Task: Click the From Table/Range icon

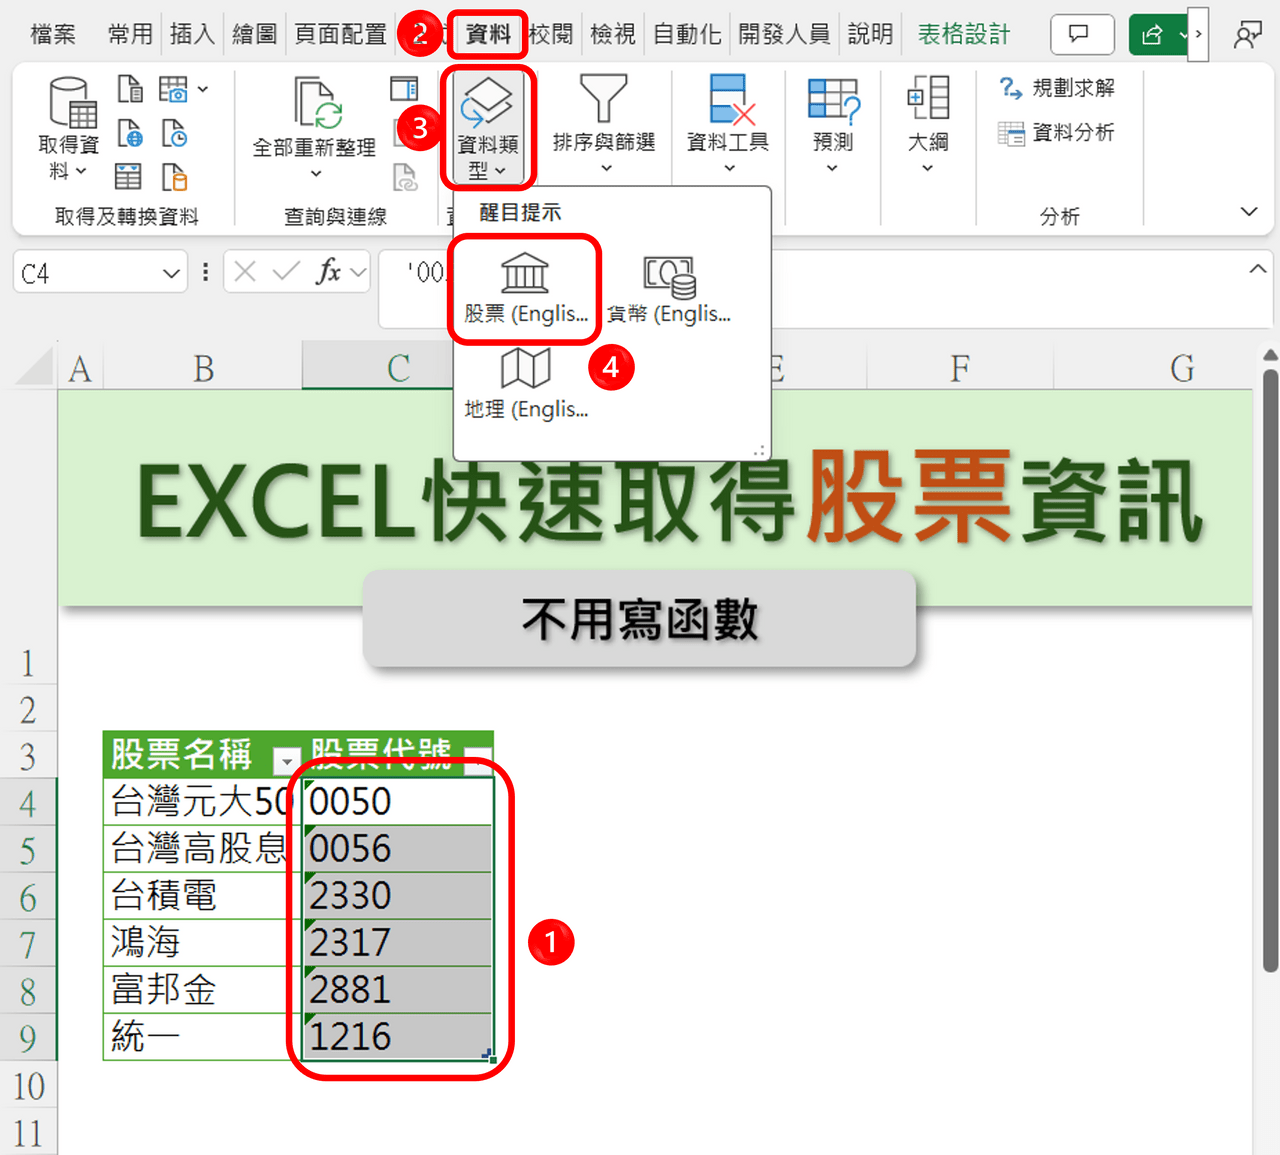Action: coord(128,177)
